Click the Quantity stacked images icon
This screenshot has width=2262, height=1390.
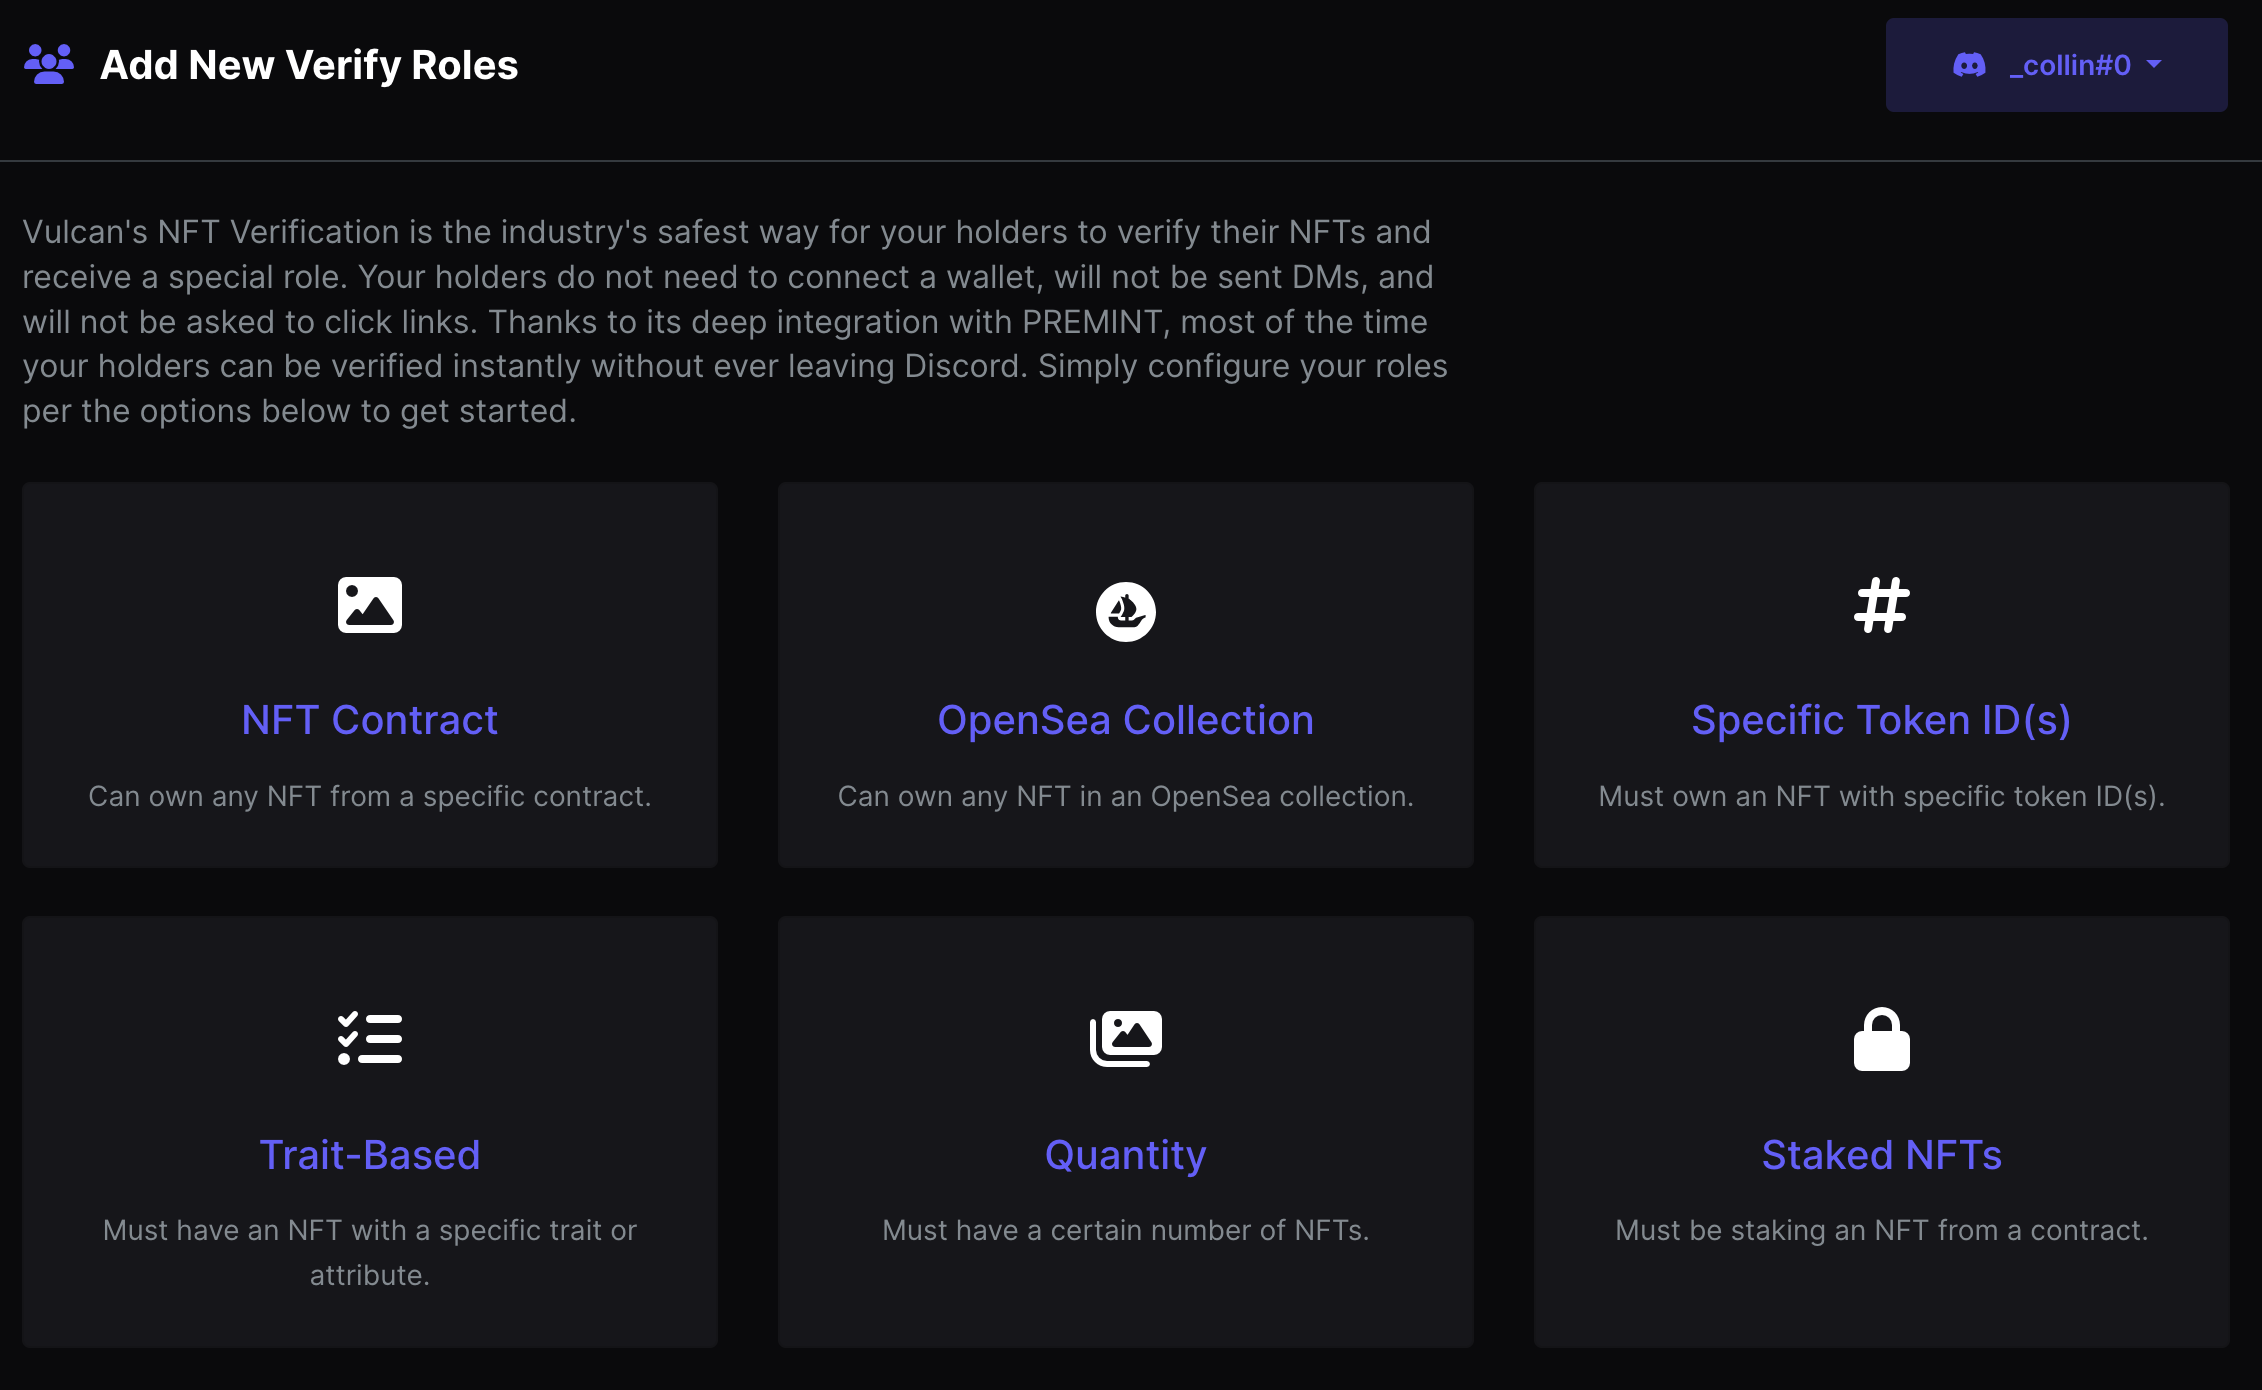[x=1126, y=1038]
